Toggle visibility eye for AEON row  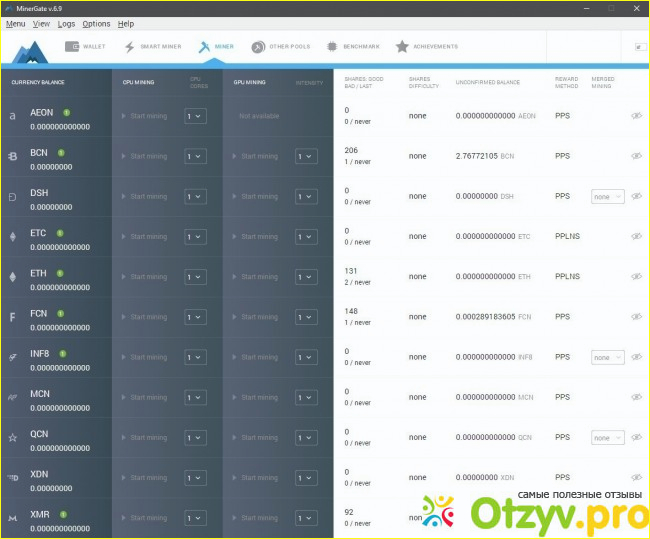pos(636,116)
